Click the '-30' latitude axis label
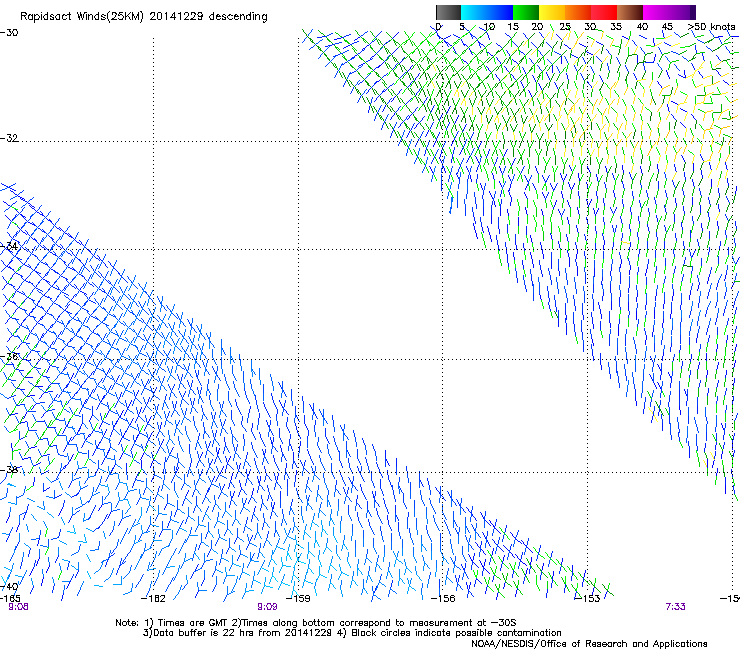The height and width of the screenshot is (650, 740). point(9,33)
